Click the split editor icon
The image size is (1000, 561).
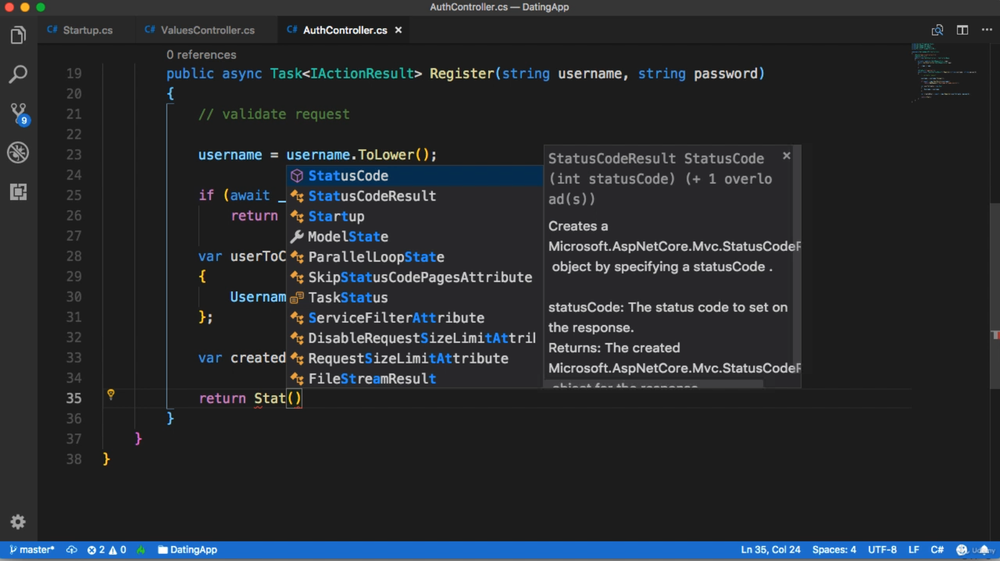coord(962,30)
